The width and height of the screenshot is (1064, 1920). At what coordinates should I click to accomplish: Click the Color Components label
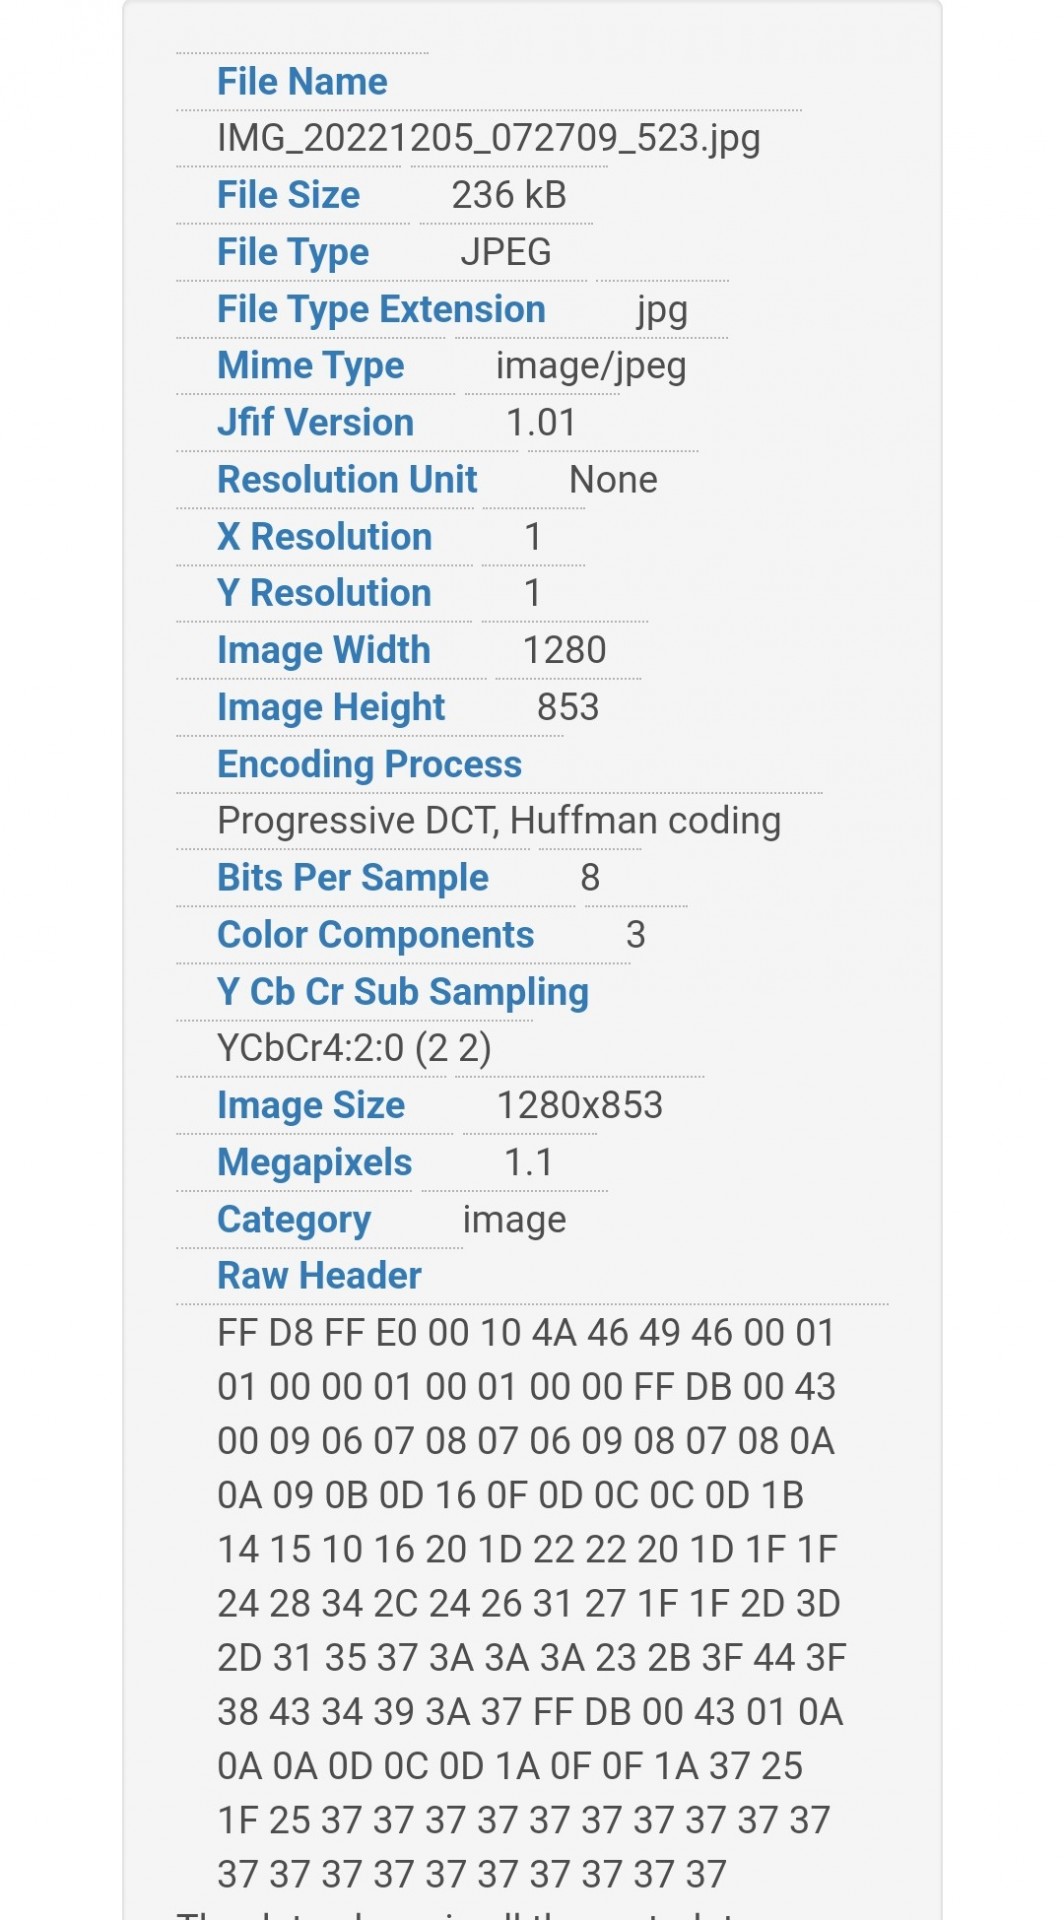click(x=375, y=935)
